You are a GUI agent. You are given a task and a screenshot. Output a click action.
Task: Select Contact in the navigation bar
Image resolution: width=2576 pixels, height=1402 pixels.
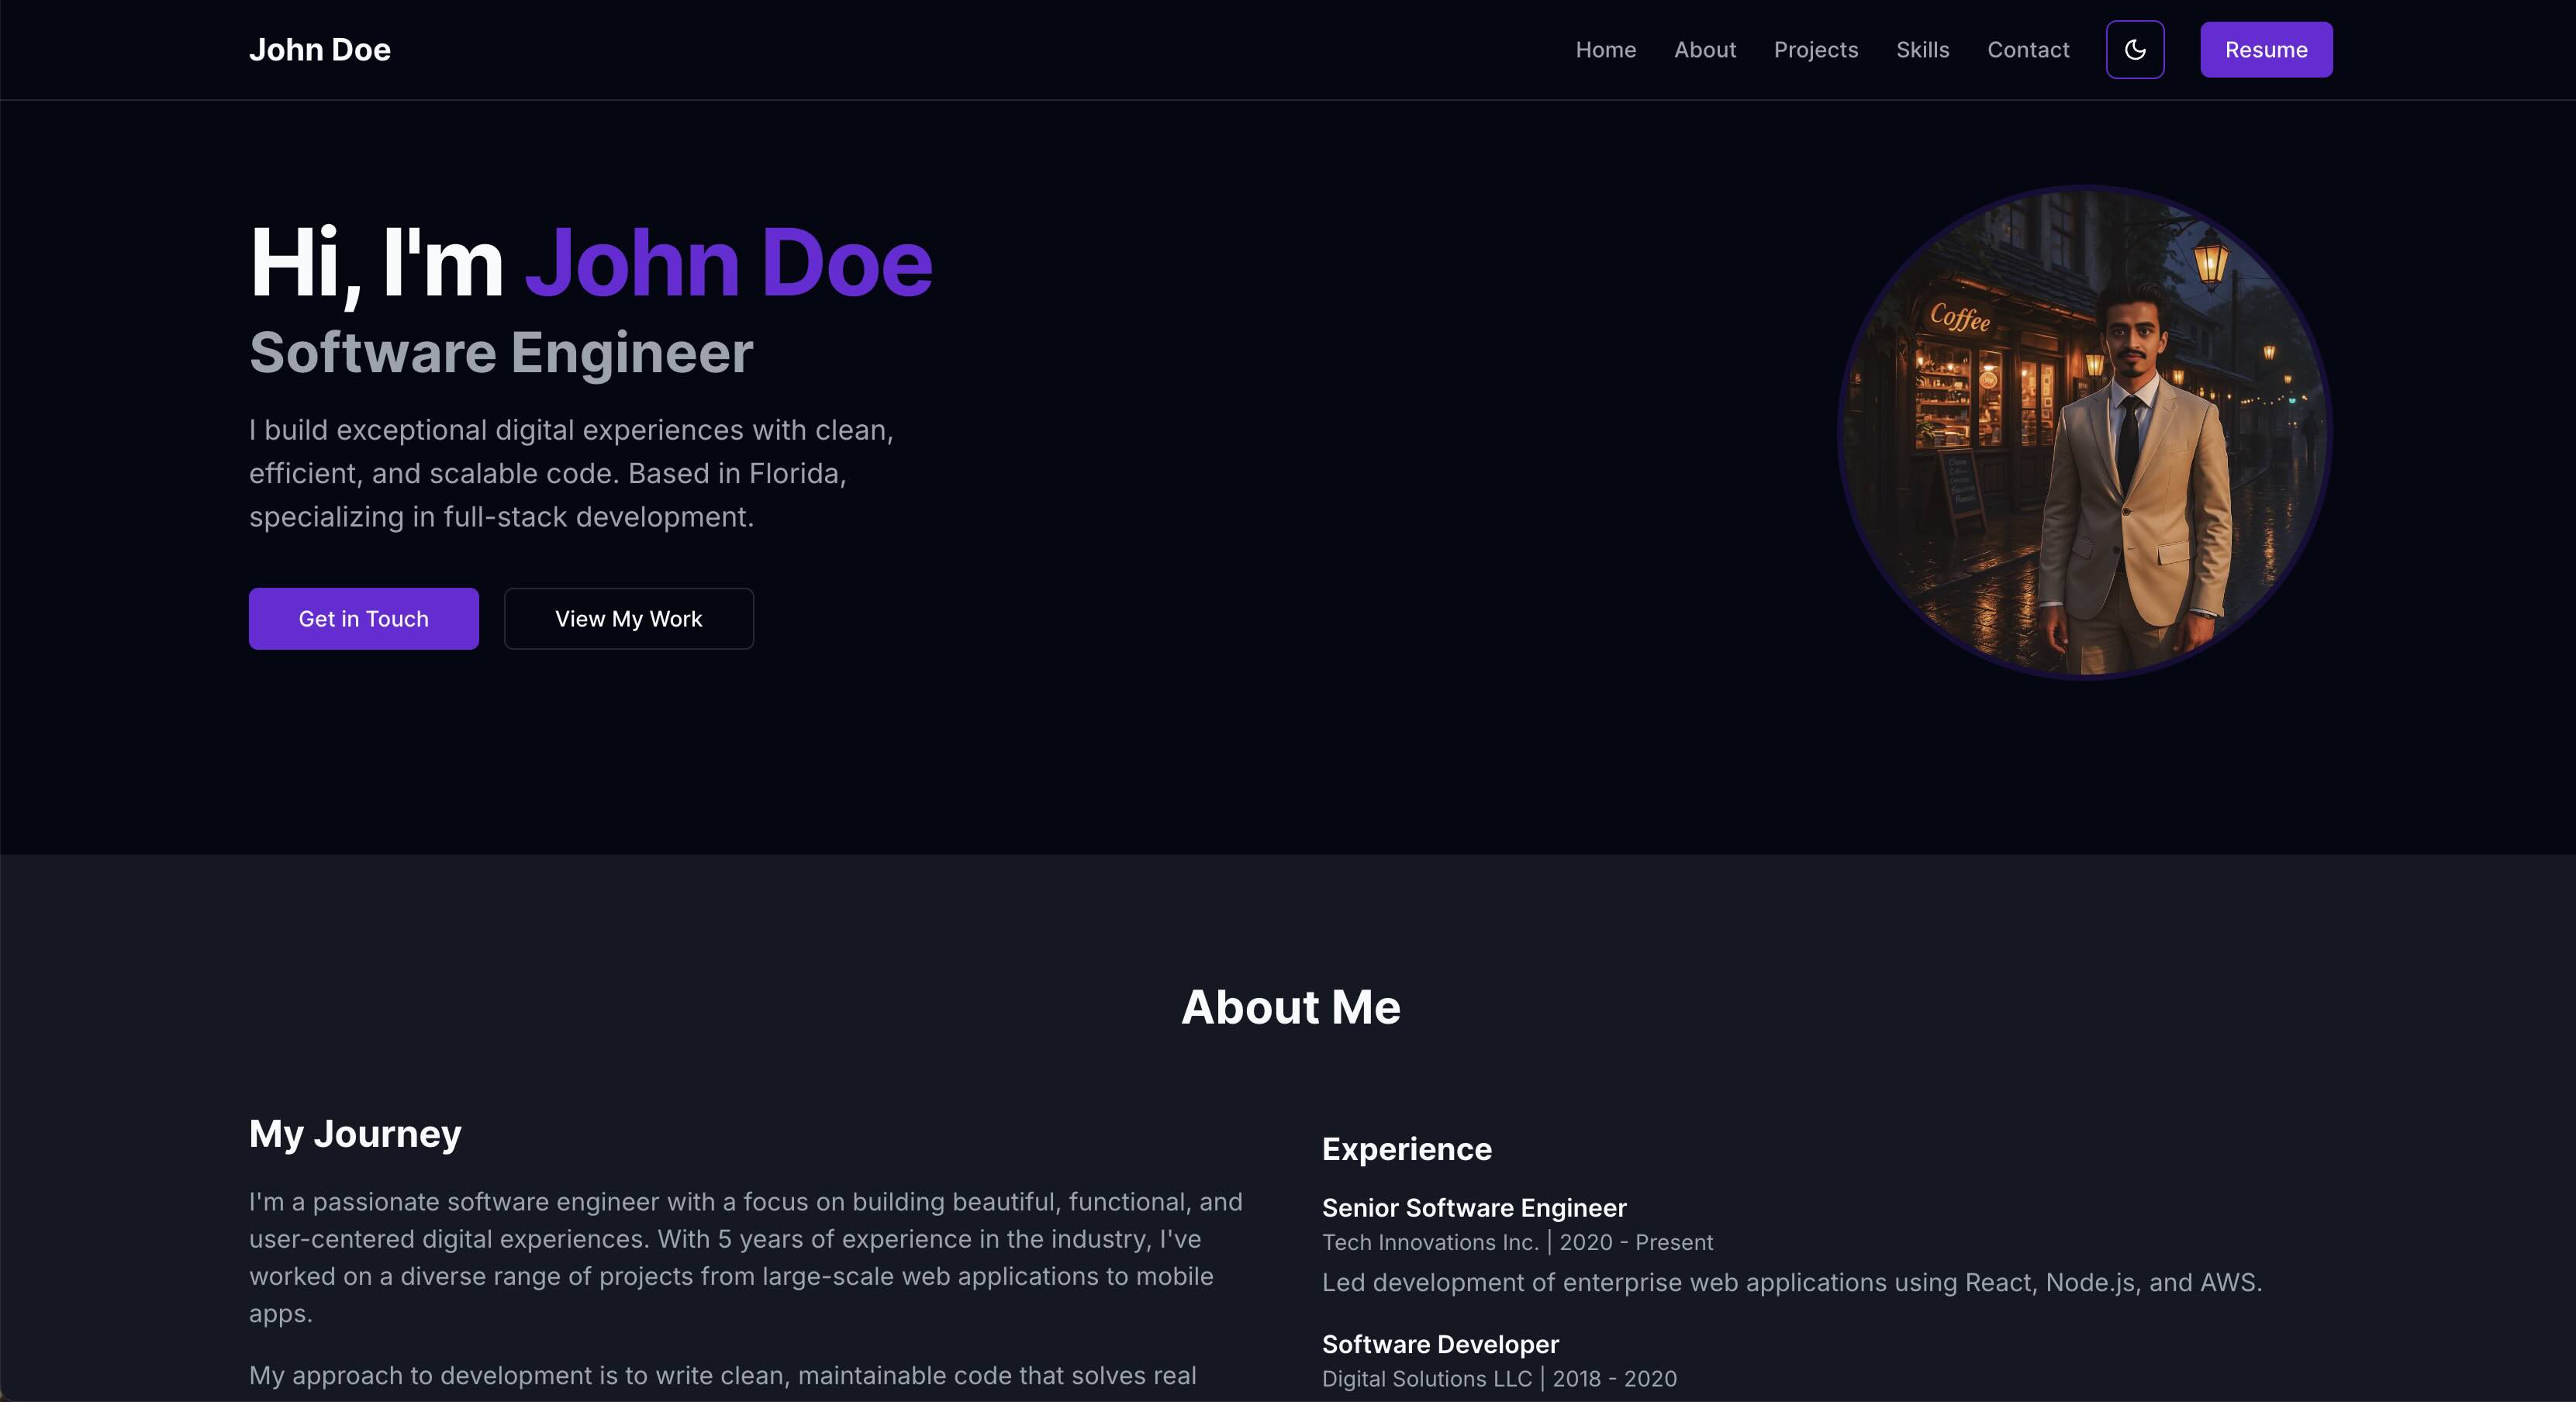point(2027,50)
